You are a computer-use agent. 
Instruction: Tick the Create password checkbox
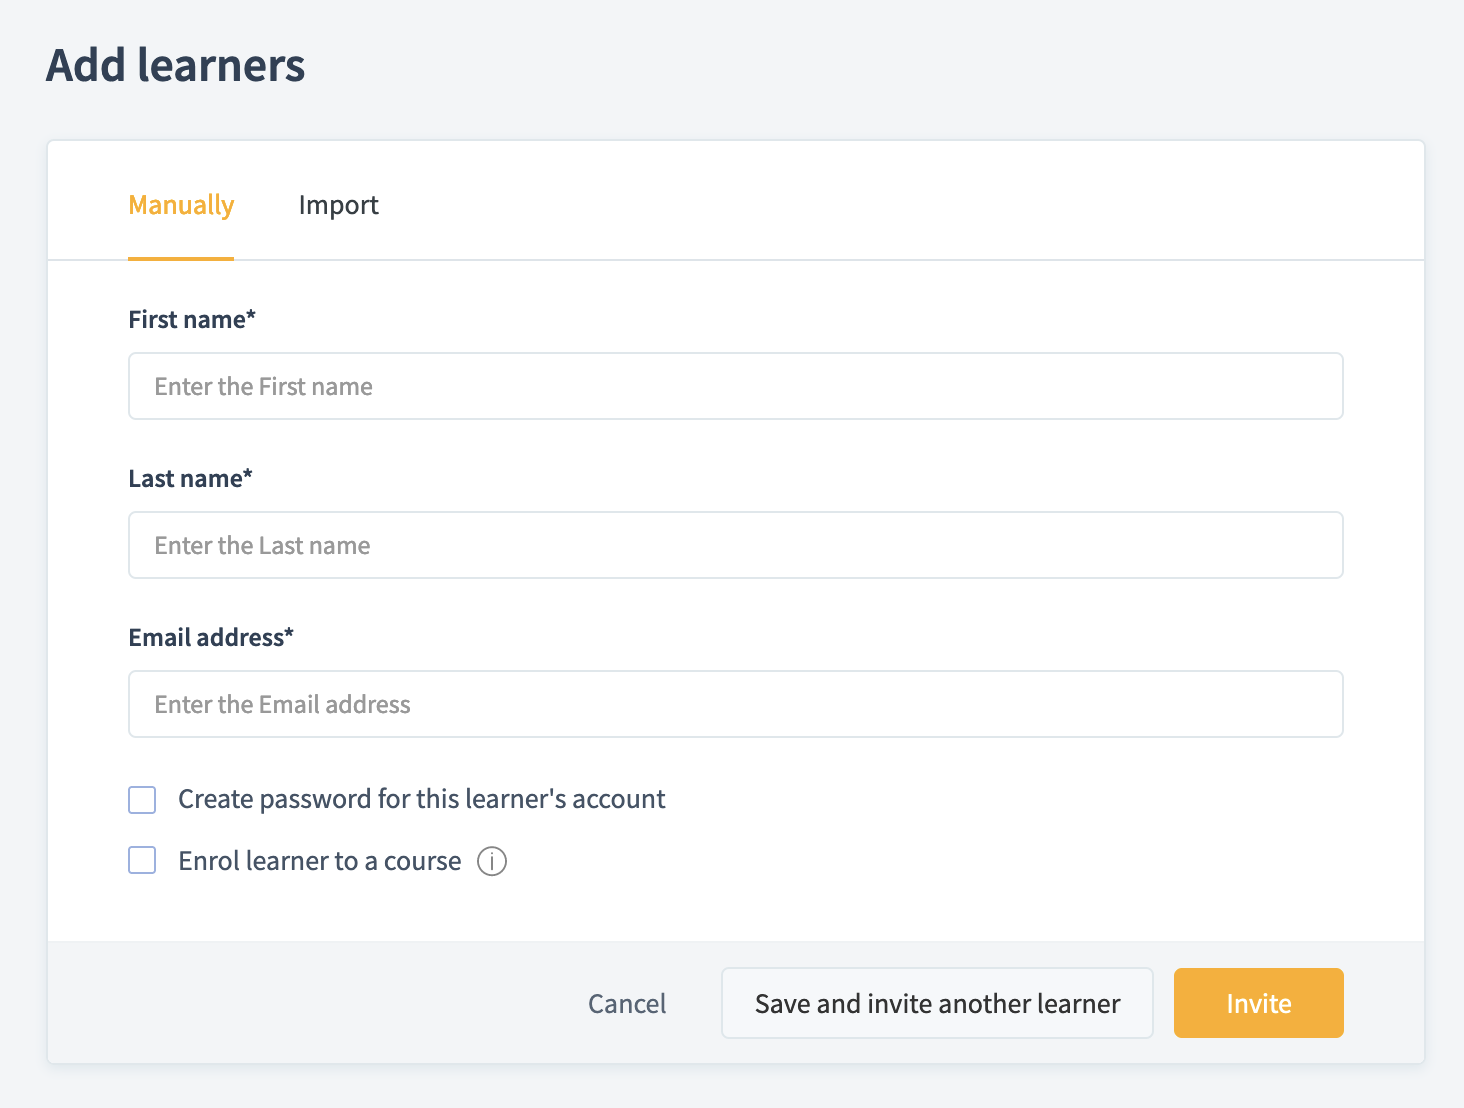point(142,800)
